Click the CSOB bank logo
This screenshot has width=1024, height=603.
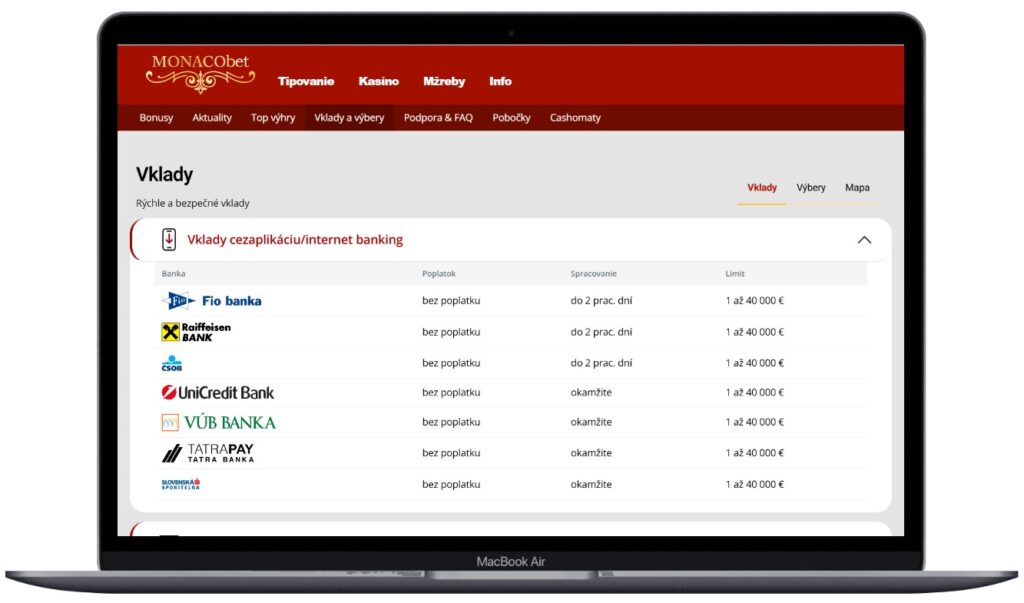coord(172,363)
